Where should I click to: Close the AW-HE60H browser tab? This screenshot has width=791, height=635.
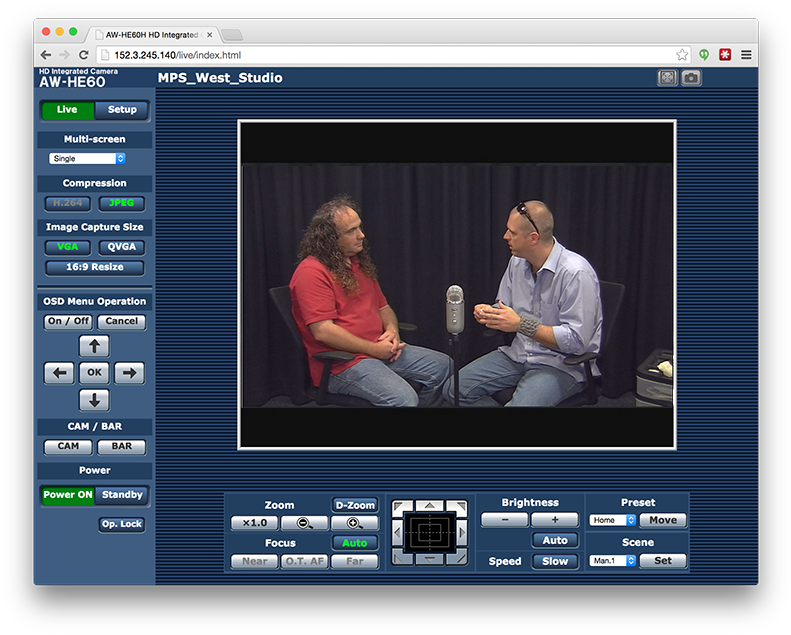tap(209, 35)
